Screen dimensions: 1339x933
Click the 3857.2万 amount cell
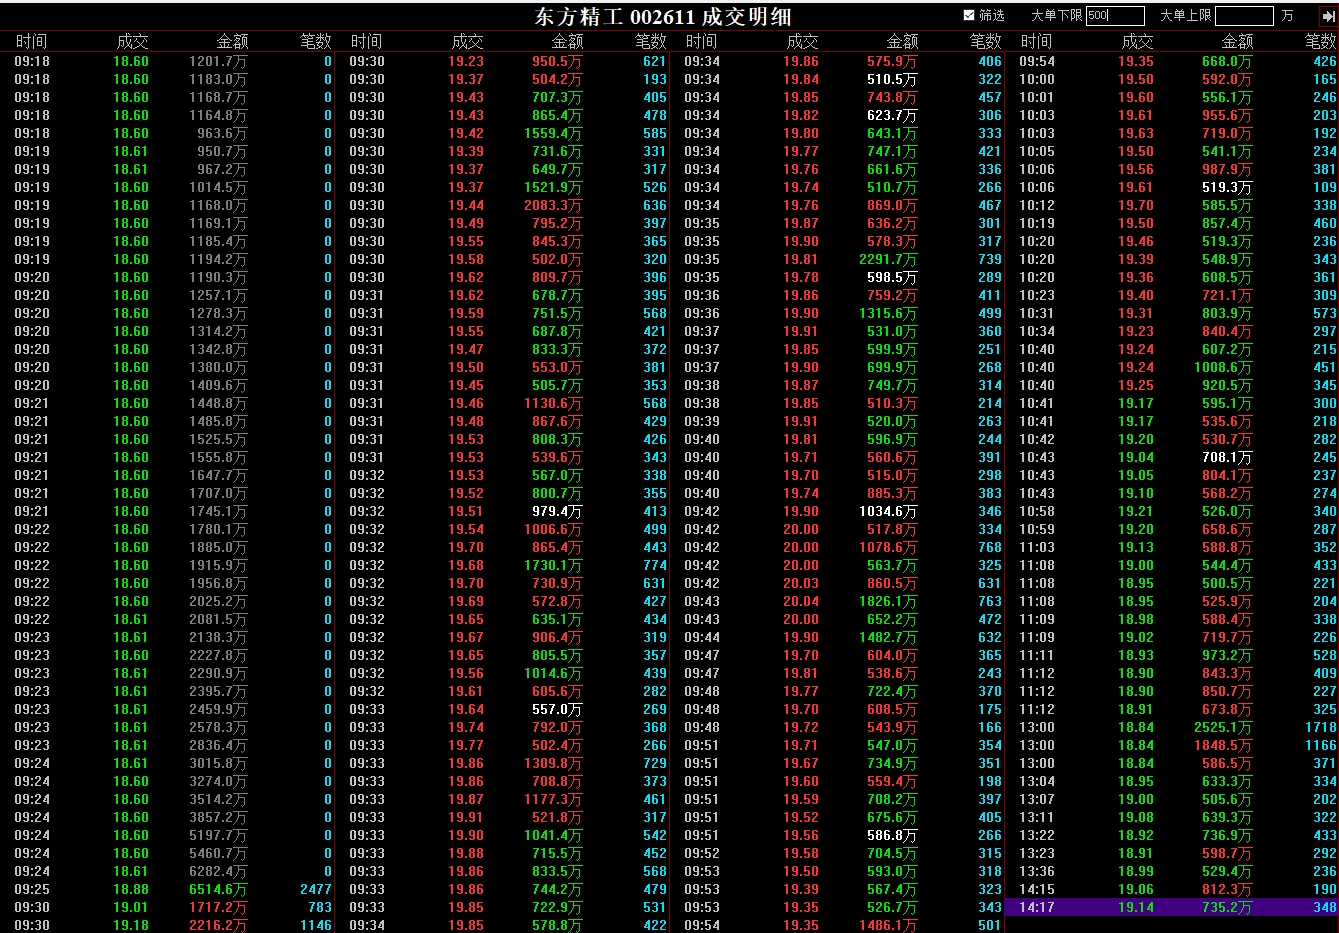click(x=218, y=817)
